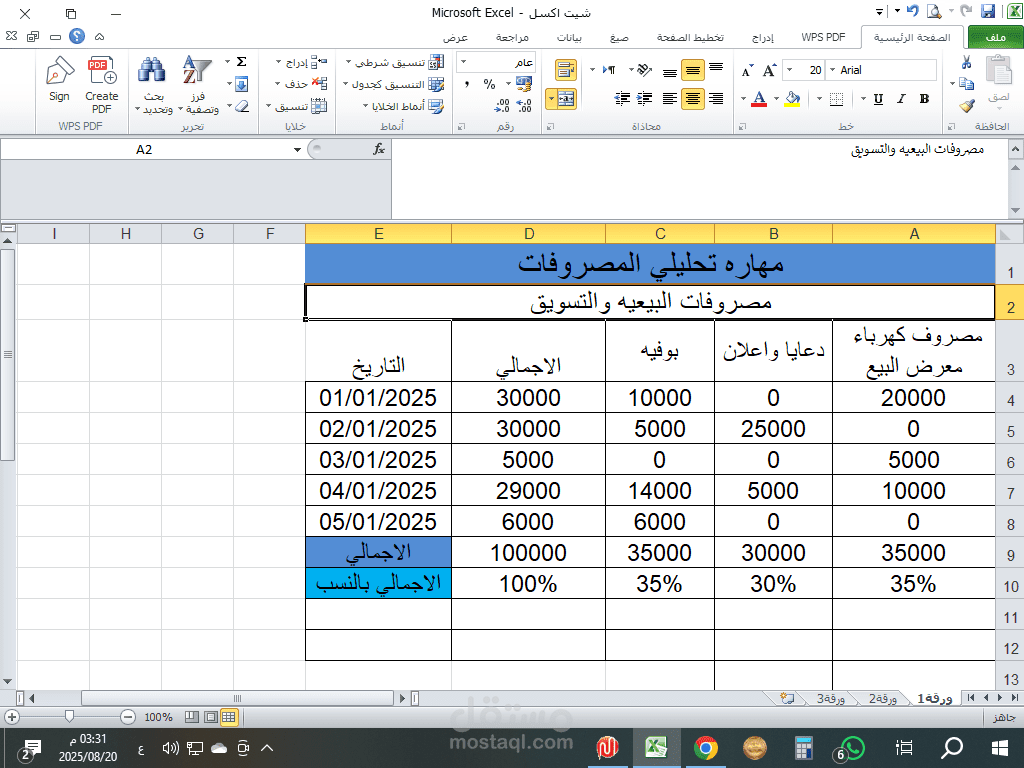
Task: Open Sort and Filter tool
Action: tap(197, 84)
